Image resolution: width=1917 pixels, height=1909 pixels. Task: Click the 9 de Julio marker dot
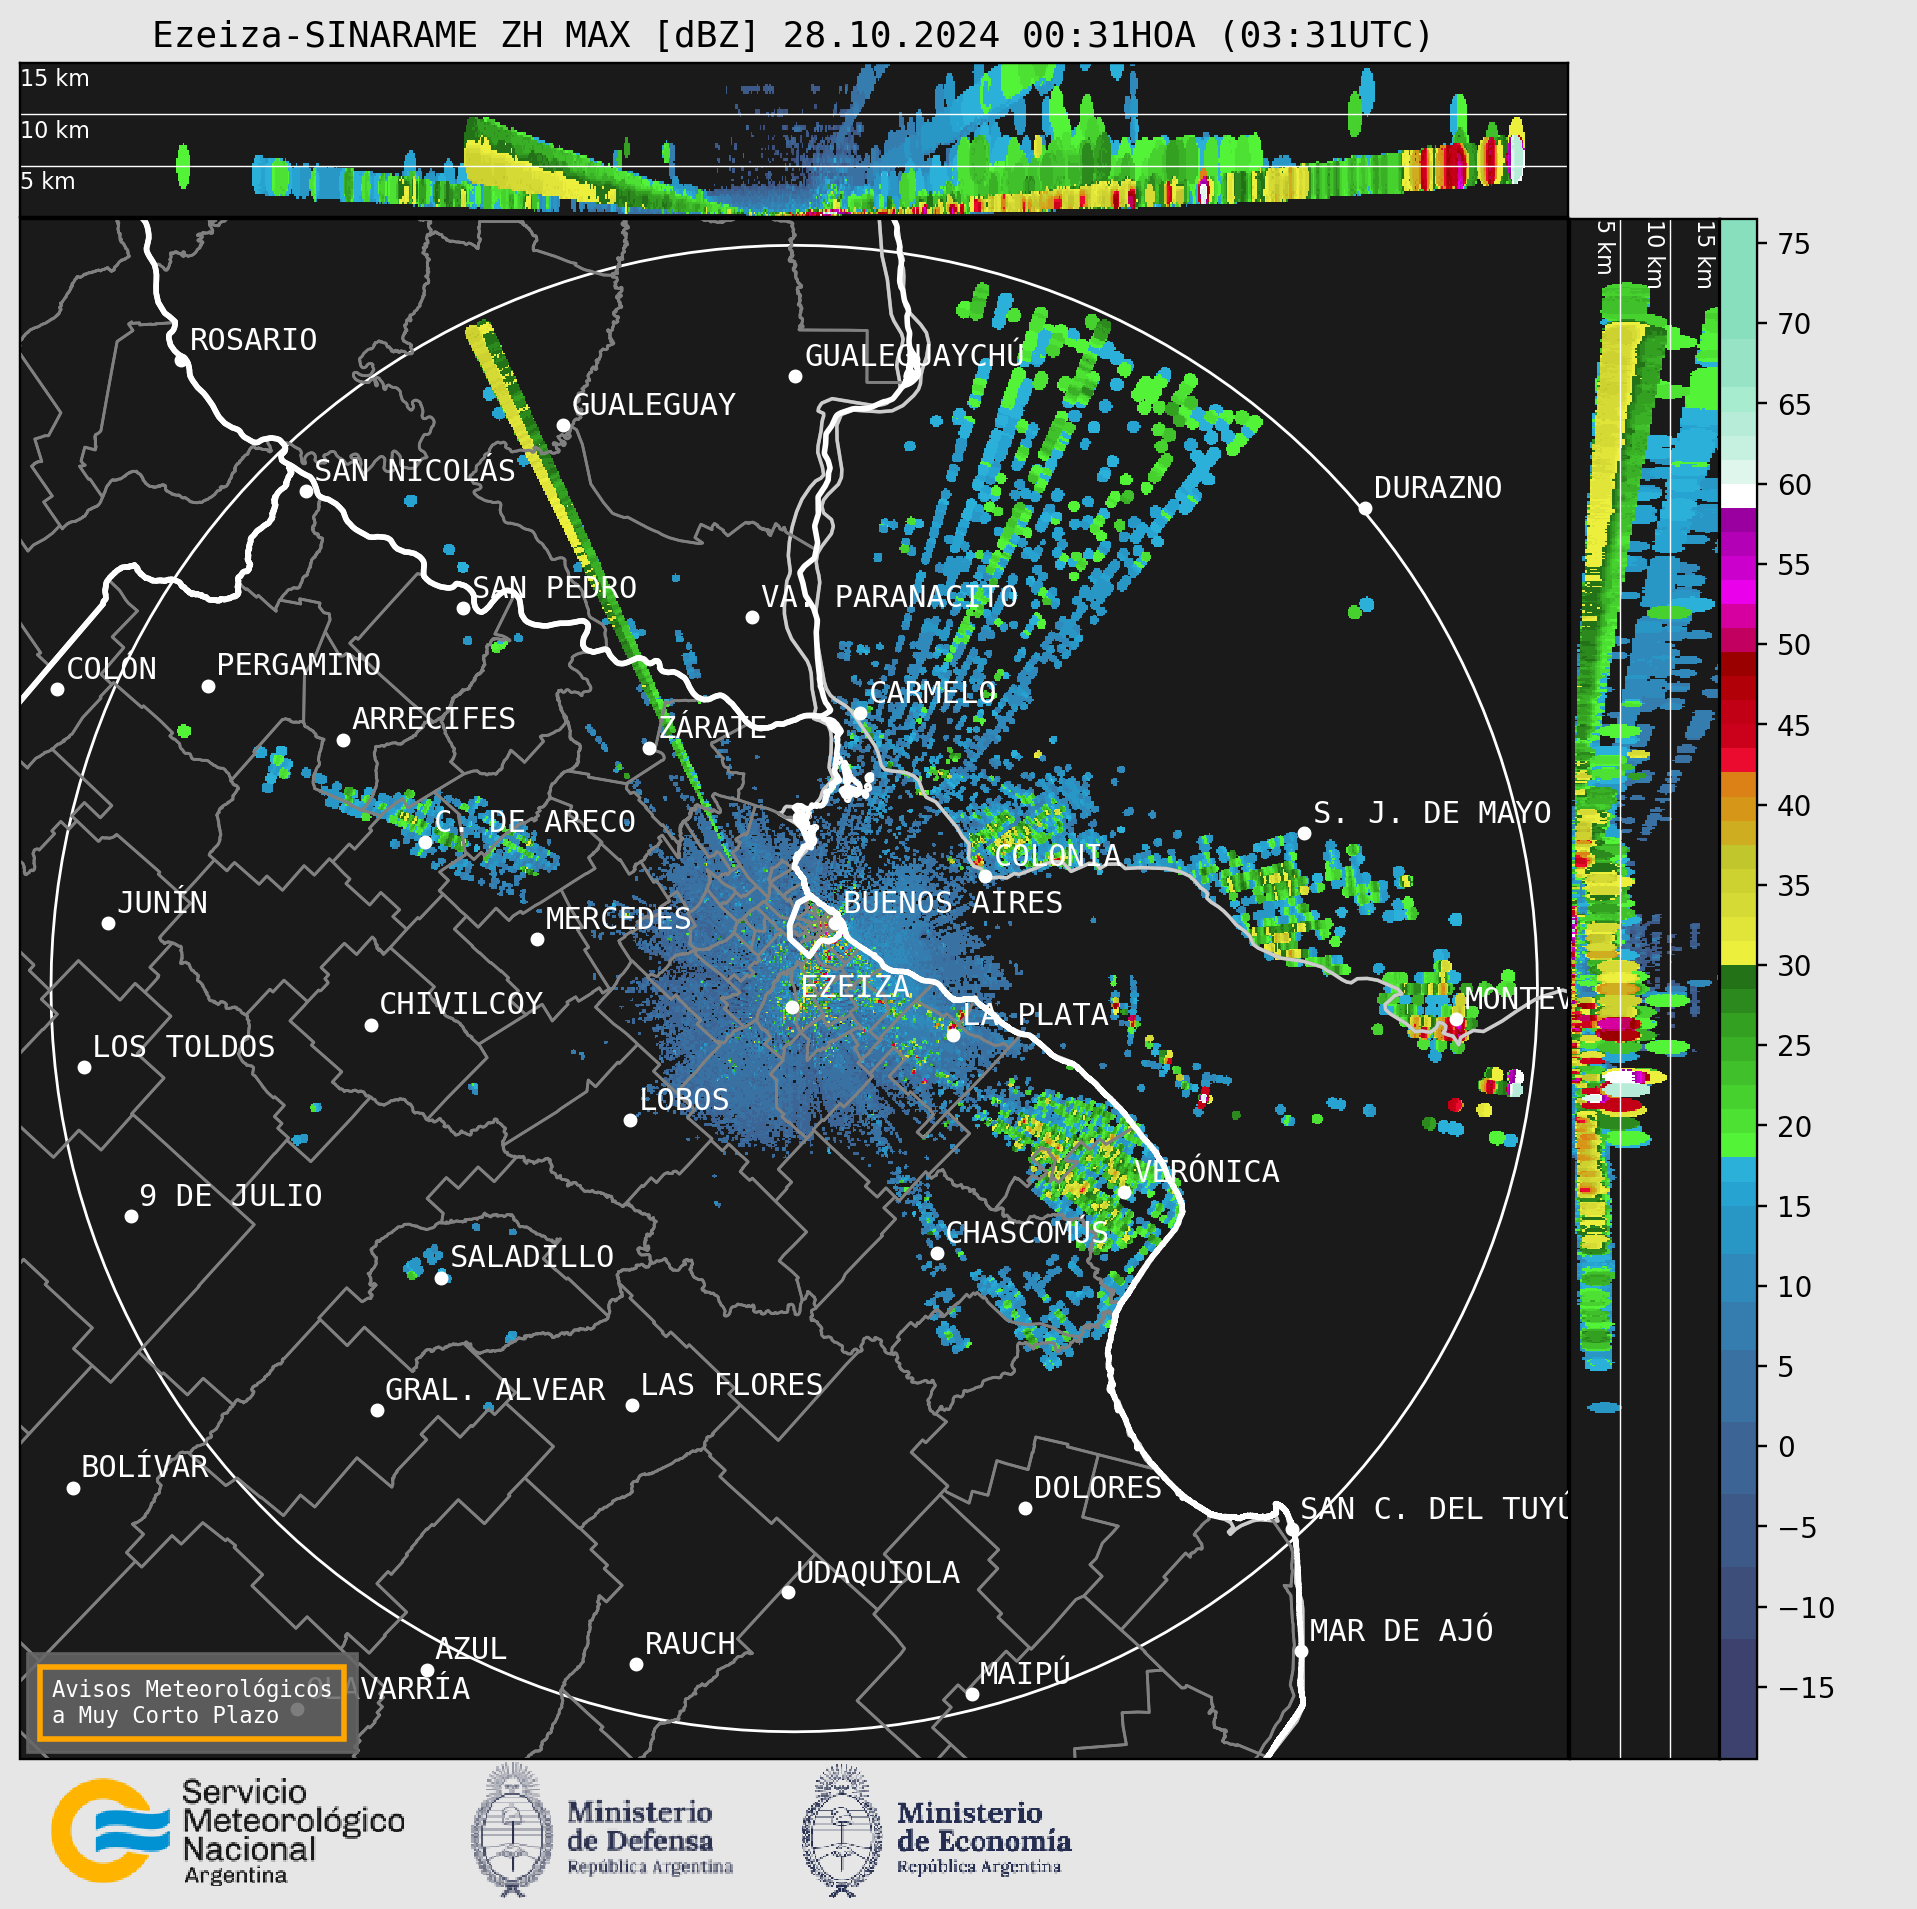pos(131,1216)
